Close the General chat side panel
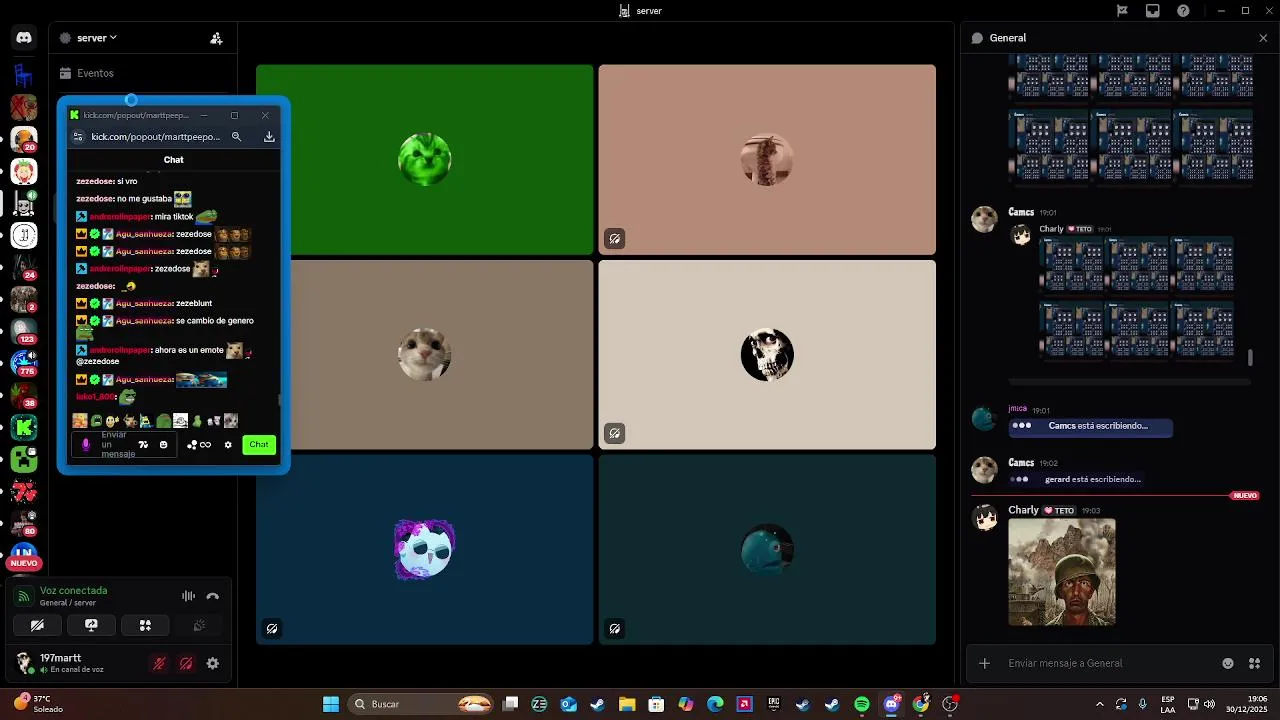 click(x=1263, y=38)
